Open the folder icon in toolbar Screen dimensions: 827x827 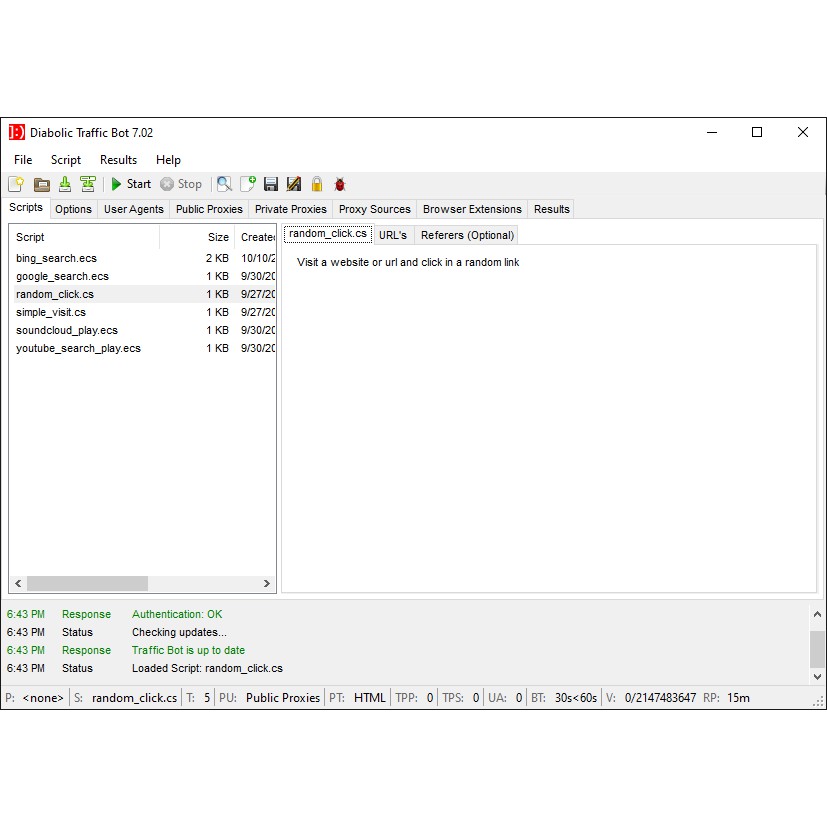coord(41,184)
